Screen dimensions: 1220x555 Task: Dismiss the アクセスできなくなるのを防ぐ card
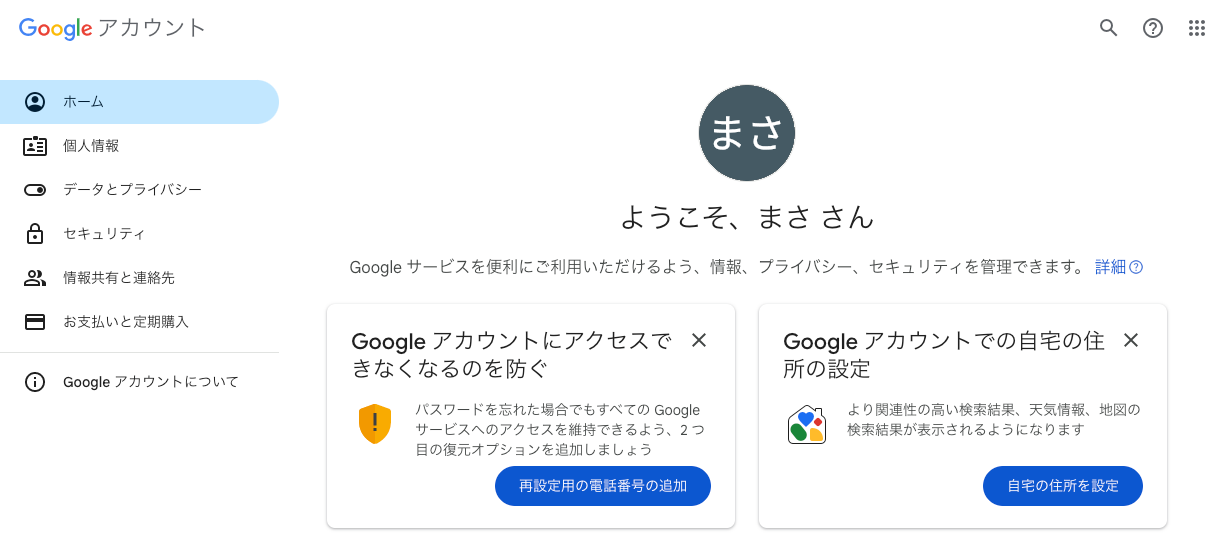tap(699, 340)
